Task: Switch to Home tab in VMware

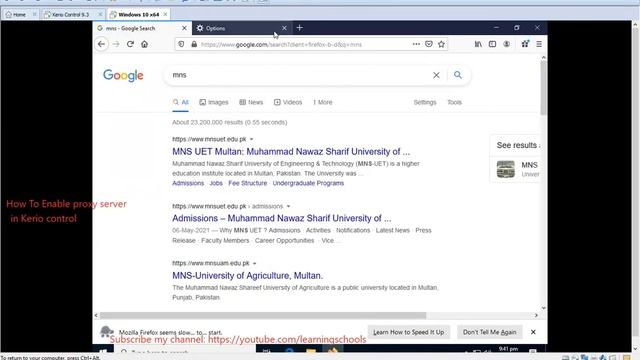Action: tap(19, 14)
